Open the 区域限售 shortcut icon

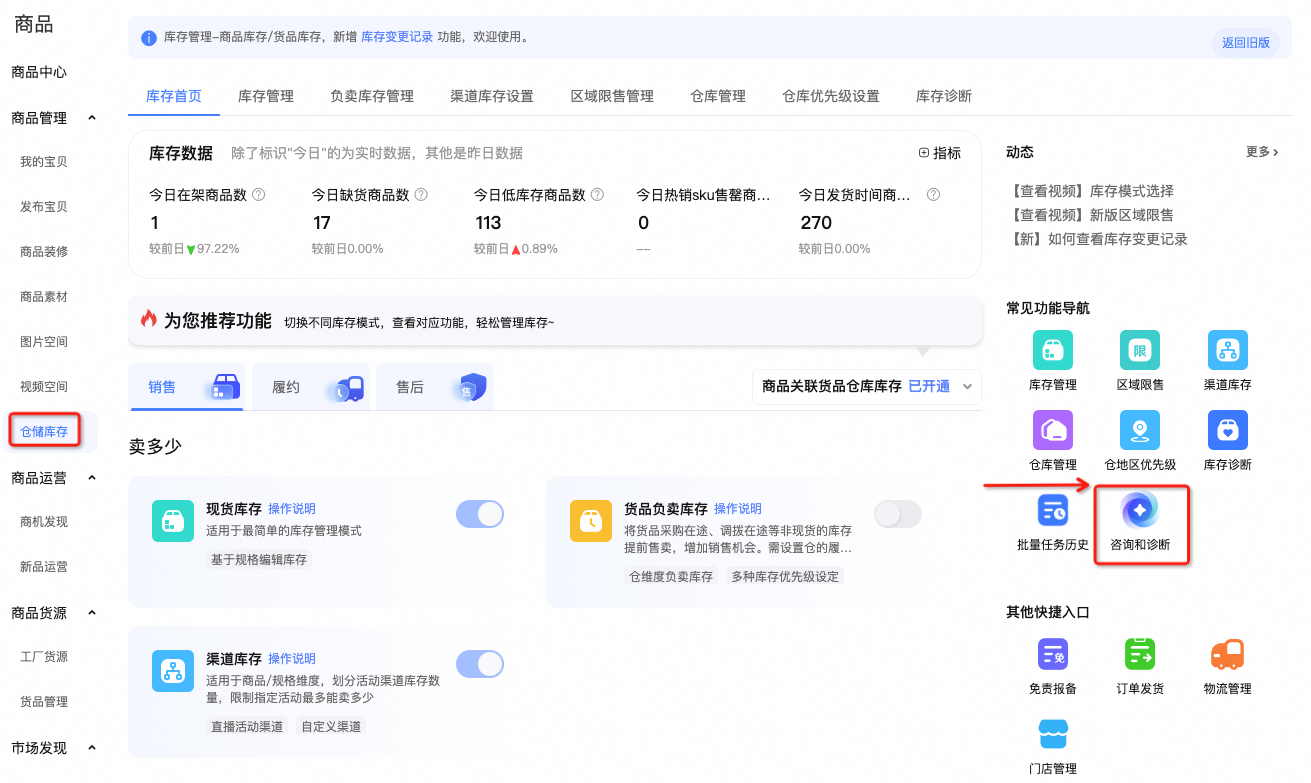[1140, 350]
